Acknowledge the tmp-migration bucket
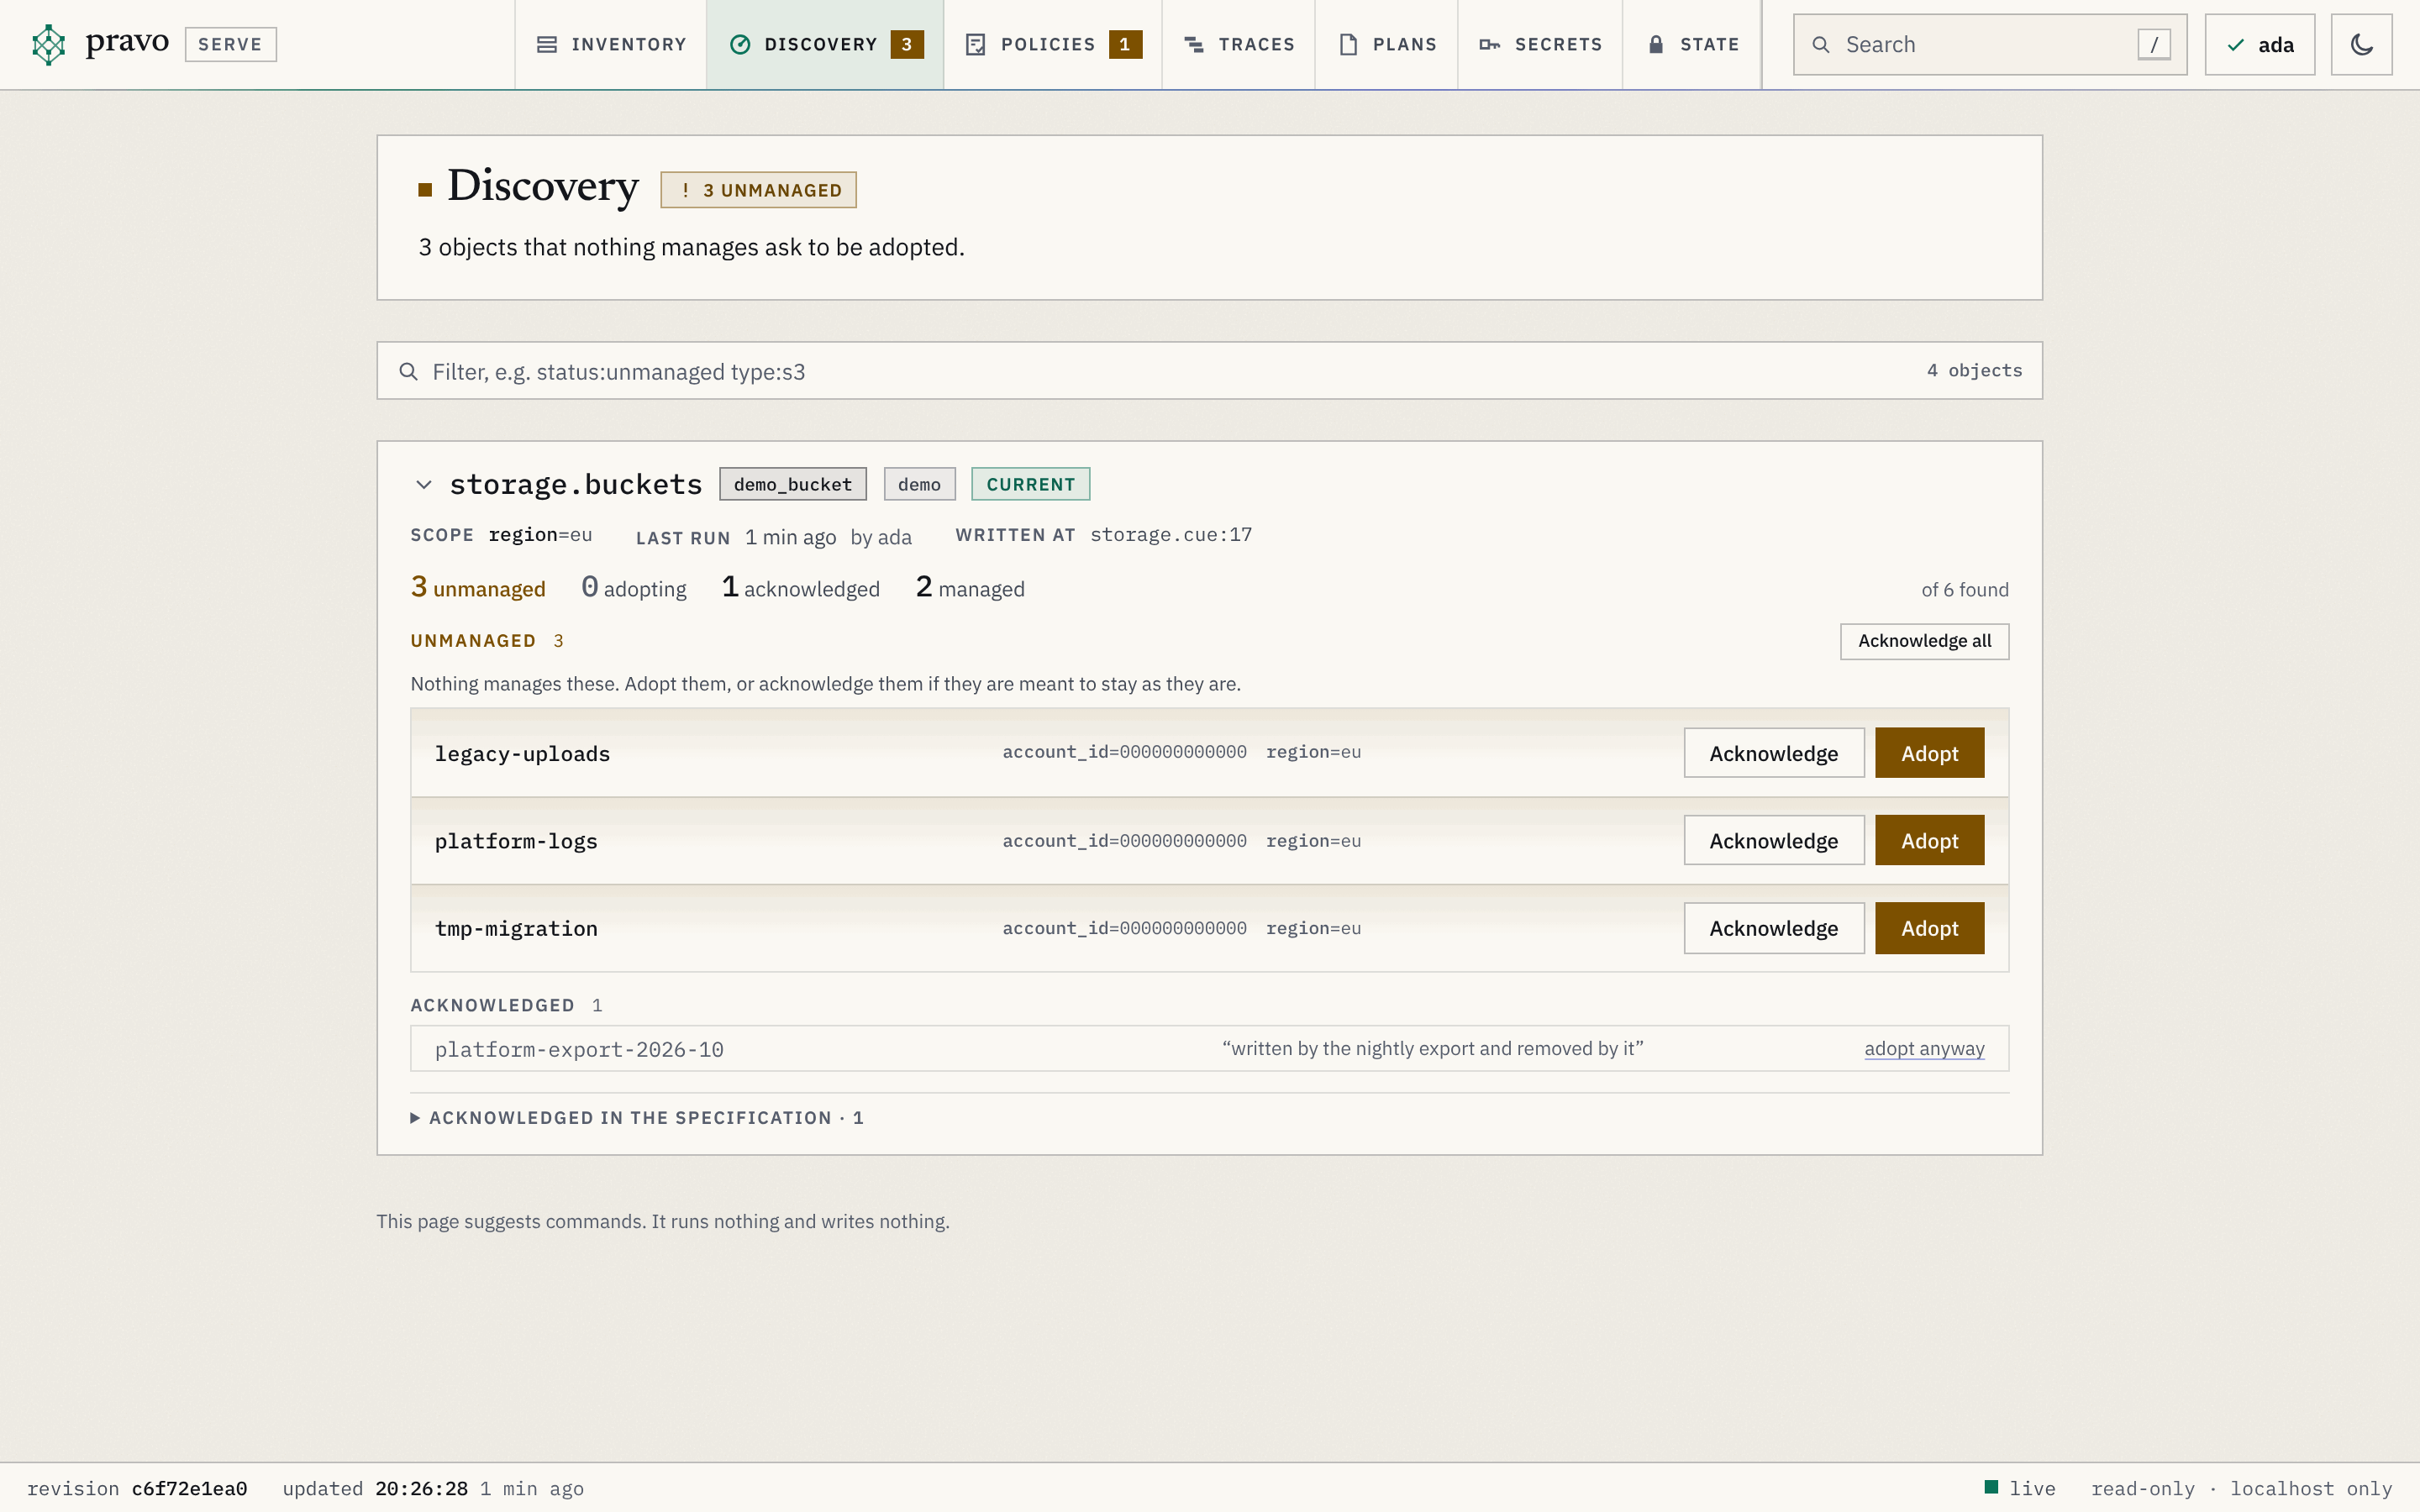Viewport: 2420px width, 1512px height. [x=1773, y=928]
